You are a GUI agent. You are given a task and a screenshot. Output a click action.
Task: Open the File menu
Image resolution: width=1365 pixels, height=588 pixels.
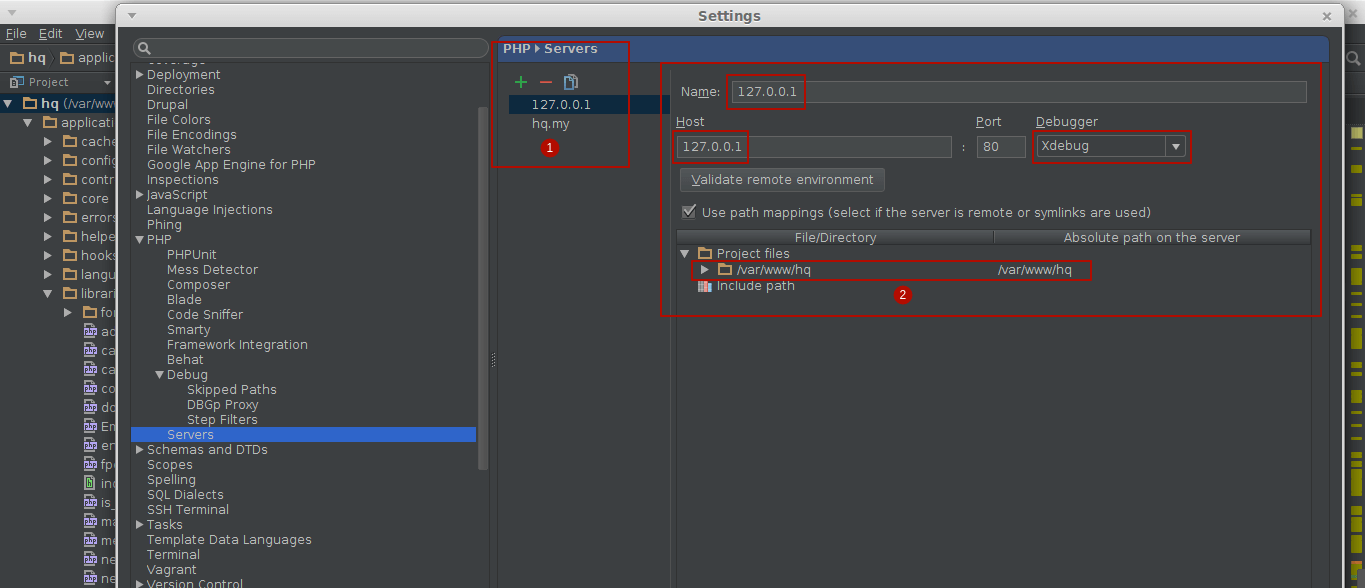point(16,34)
